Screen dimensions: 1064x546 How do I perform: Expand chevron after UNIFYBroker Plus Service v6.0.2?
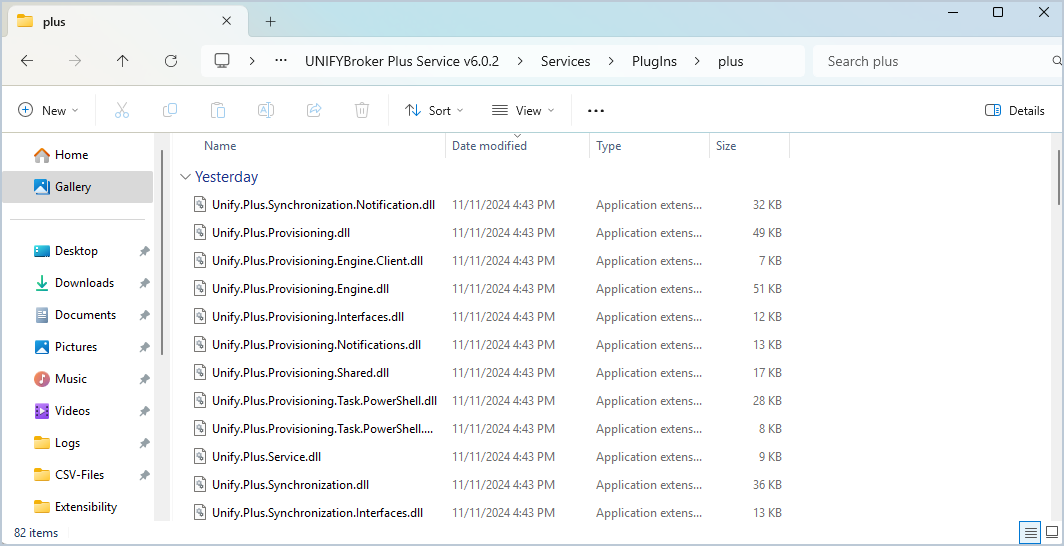520,61
